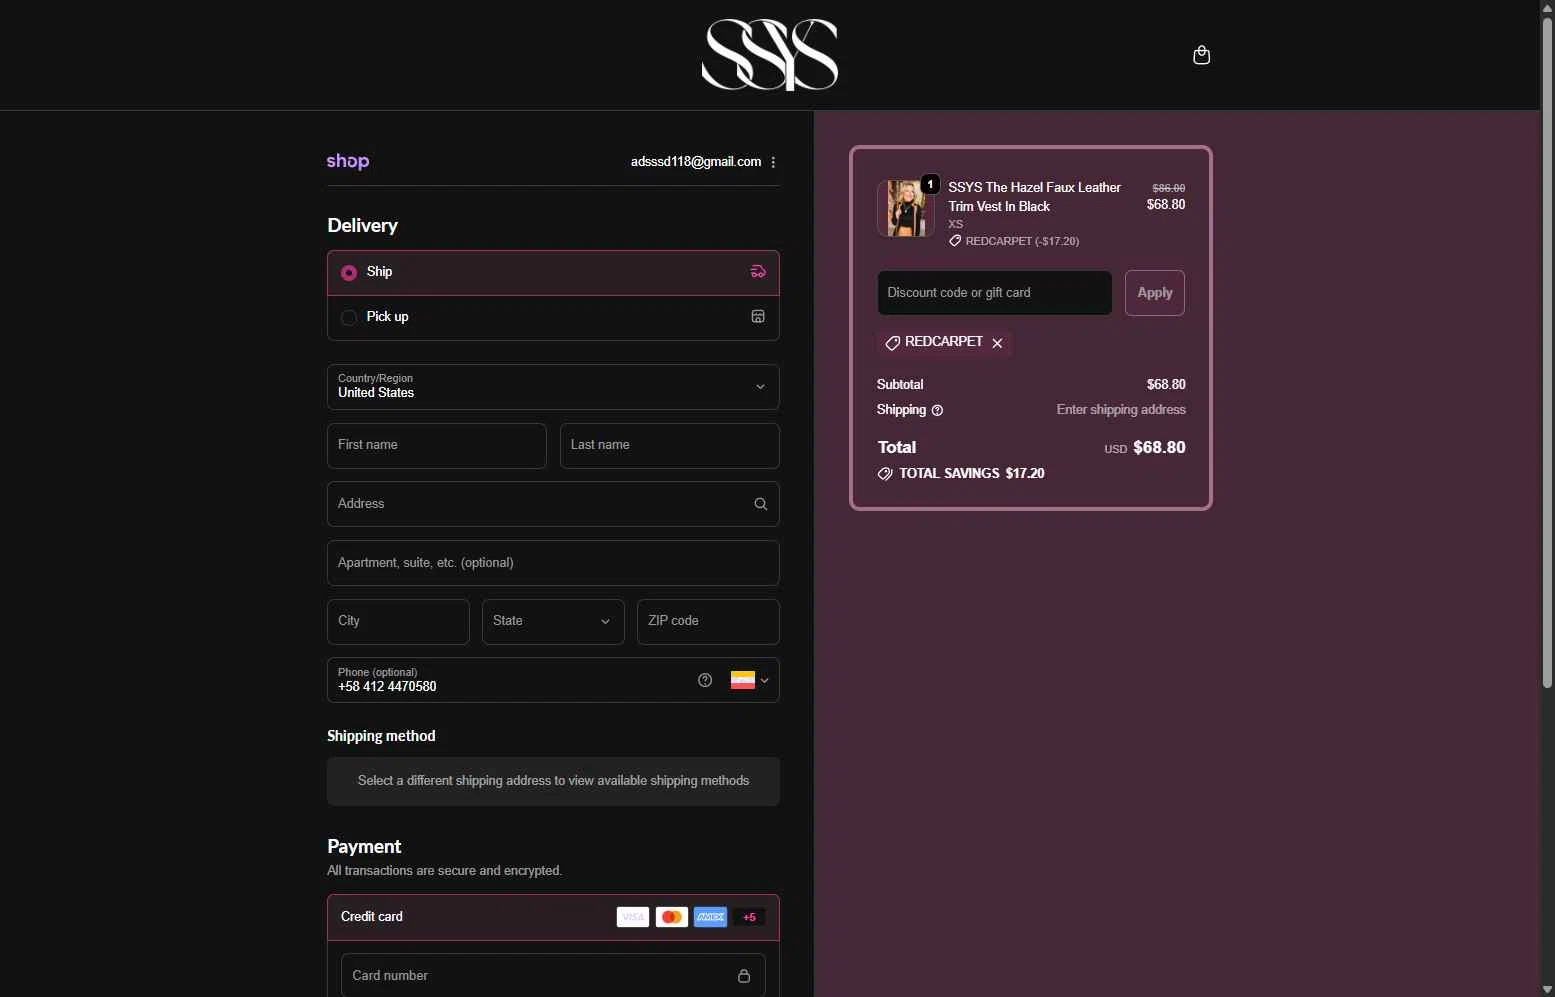This screenshot has width=1555, height=997.
Task: Show the +5 more payment methods
Action: point(749,917)
